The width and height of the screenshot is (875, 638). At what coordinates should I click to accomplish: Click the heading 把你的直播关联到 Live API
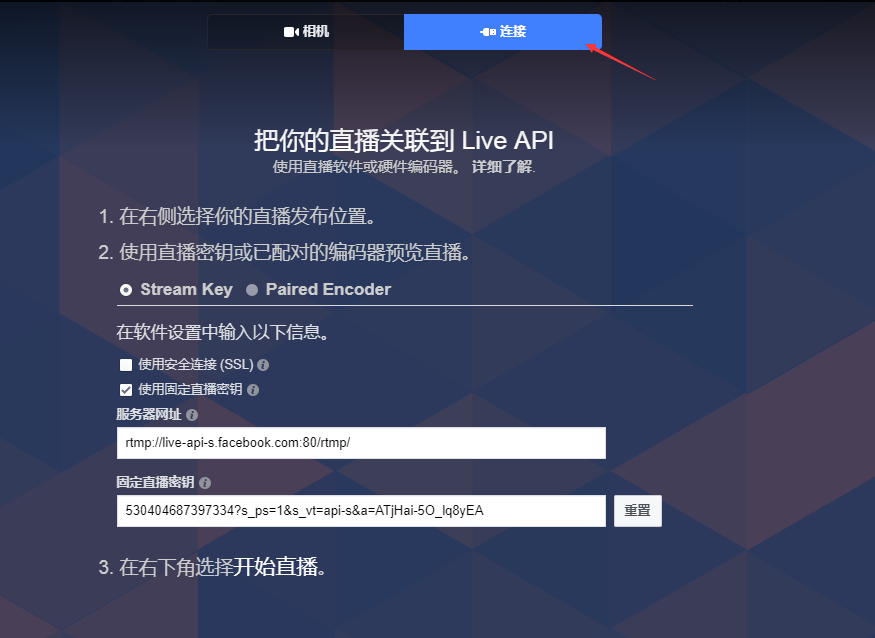click(404, 140)
